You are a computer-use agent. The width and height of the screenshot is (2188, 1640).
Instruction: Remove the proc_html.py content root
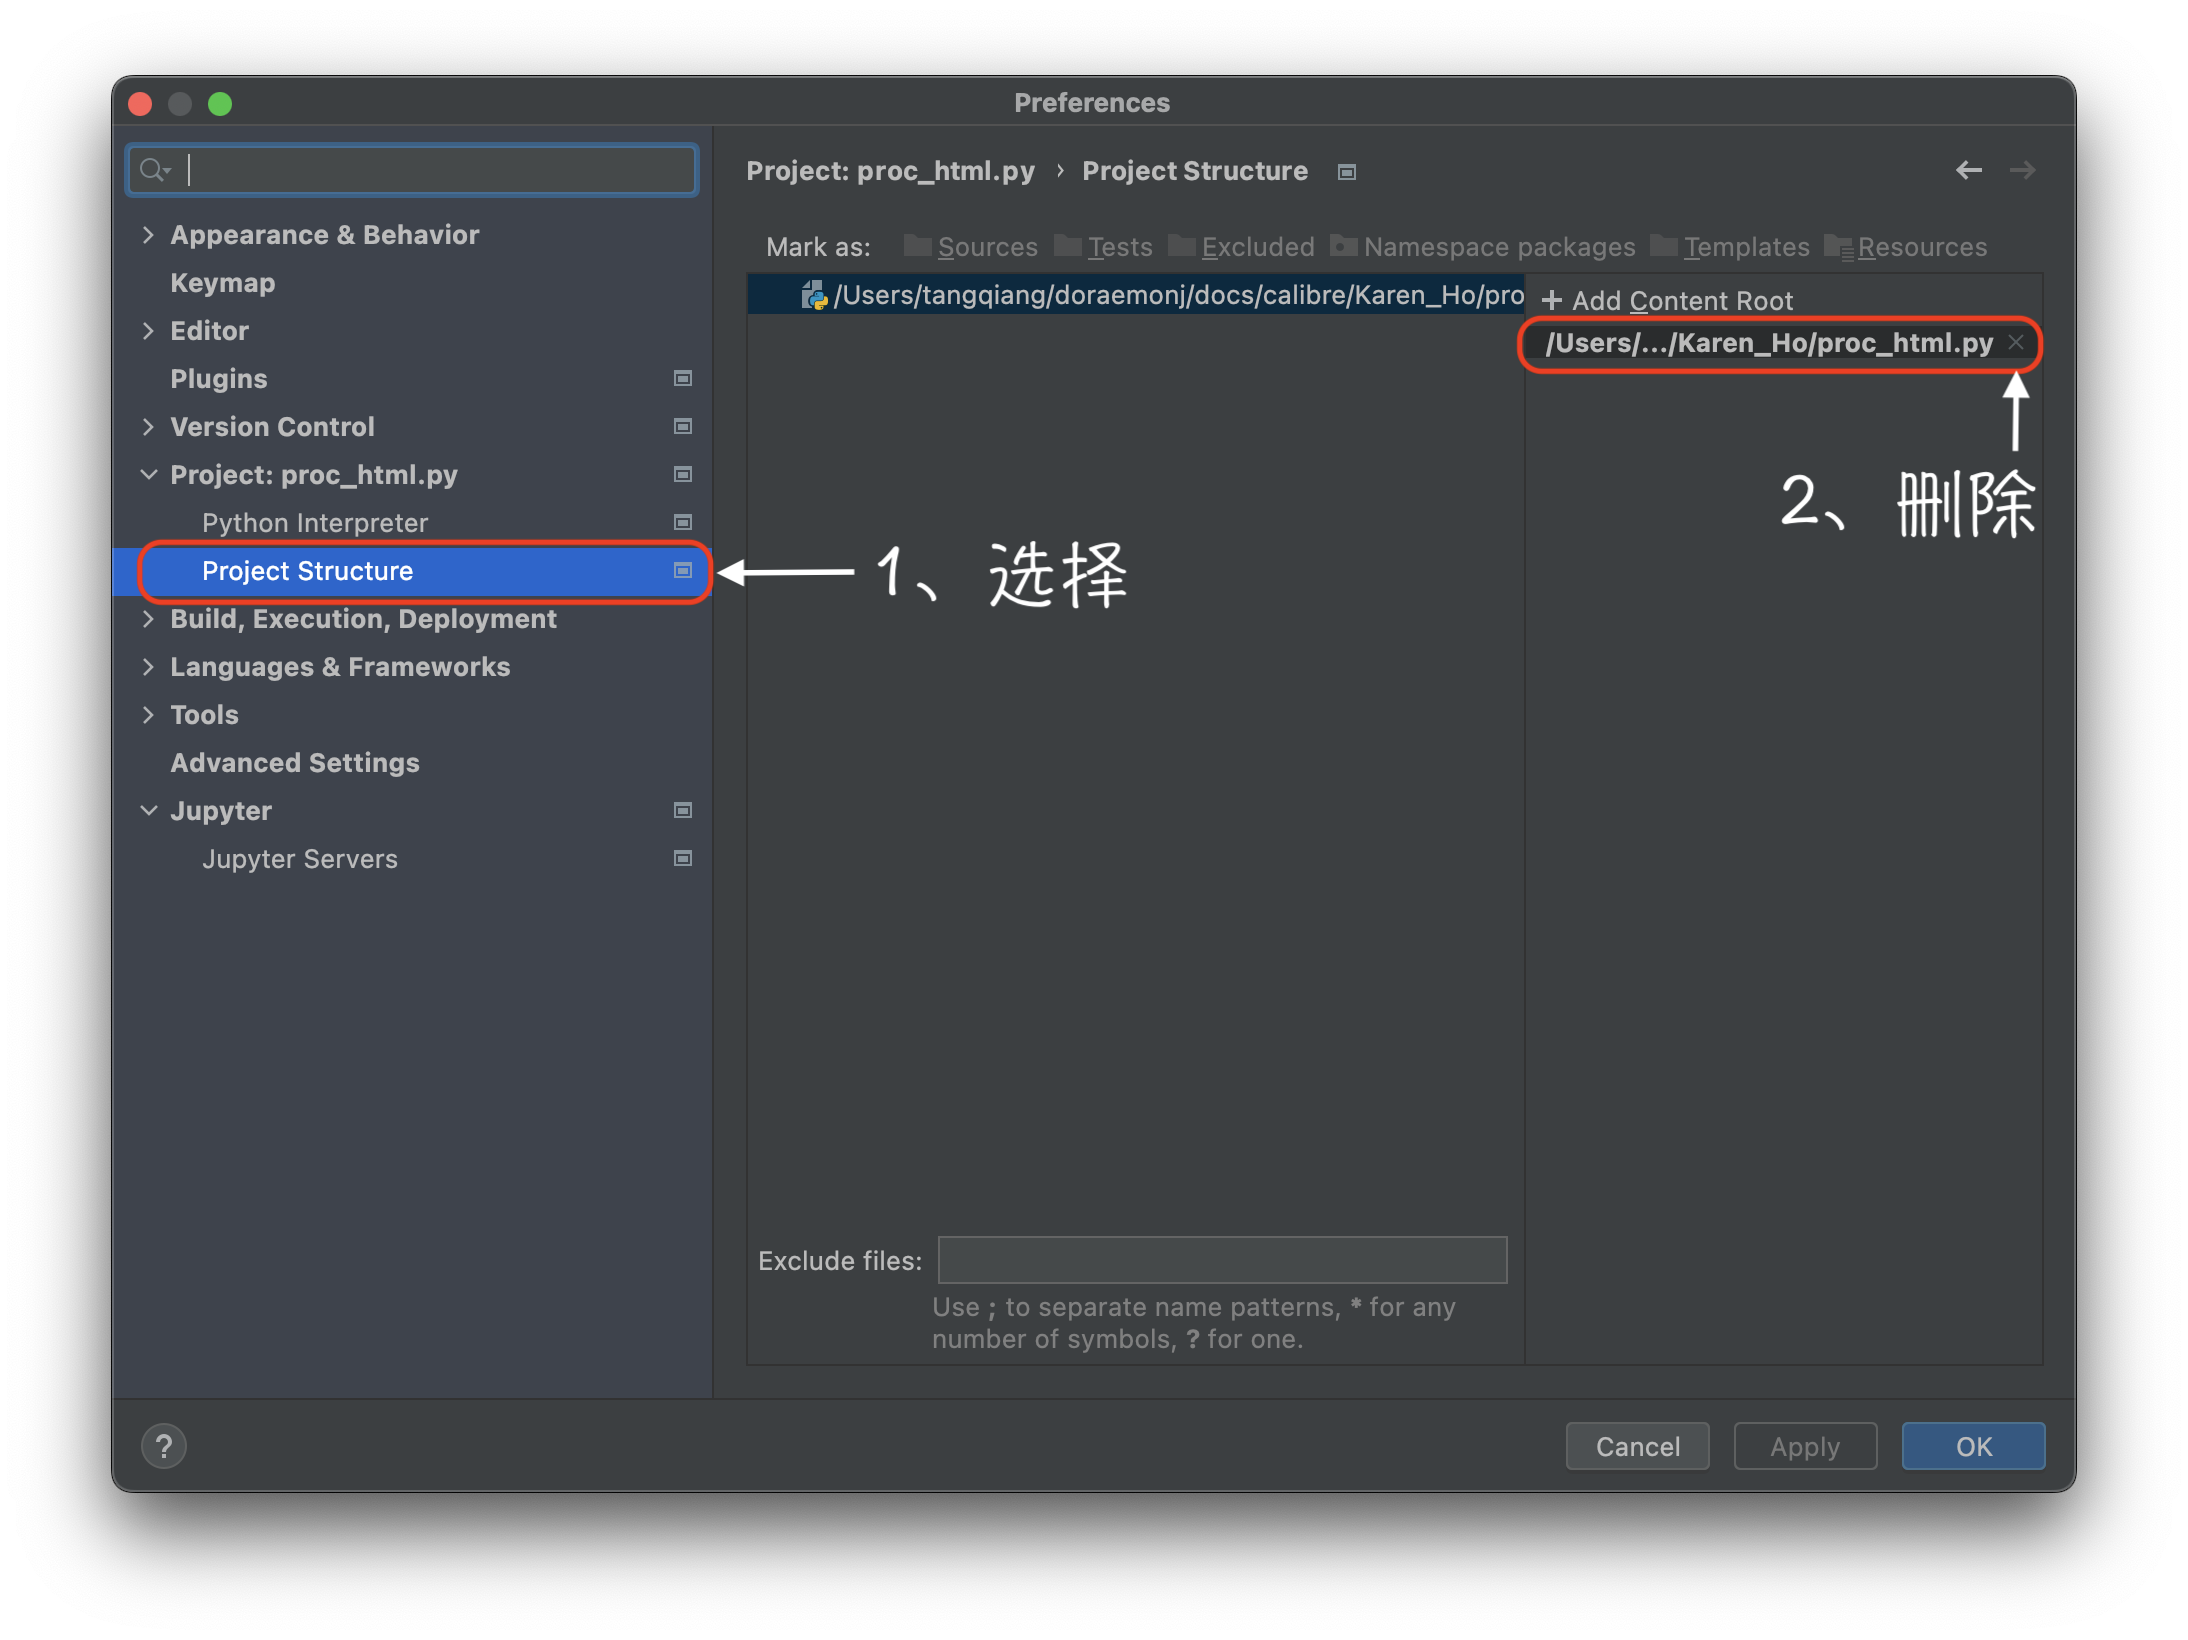coord(2015,342)
